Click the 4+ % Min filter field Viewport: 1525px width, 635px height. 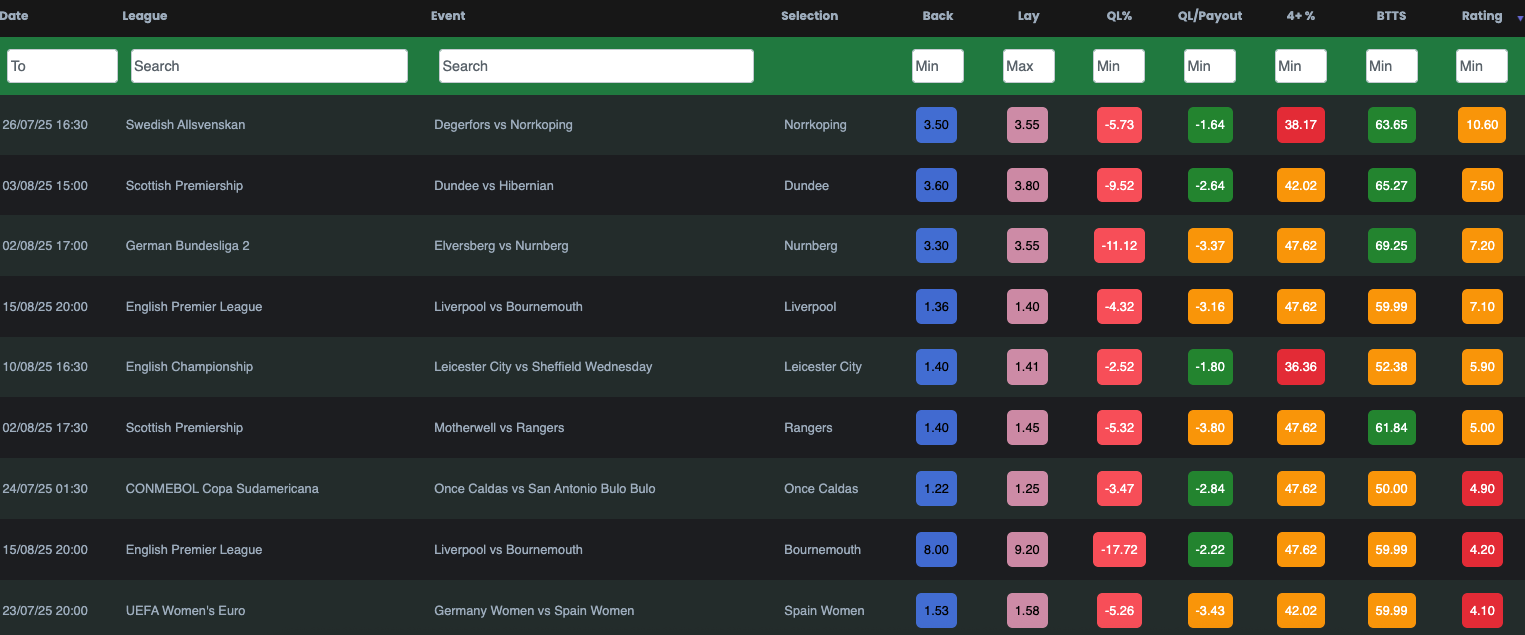coord(1301,66)
